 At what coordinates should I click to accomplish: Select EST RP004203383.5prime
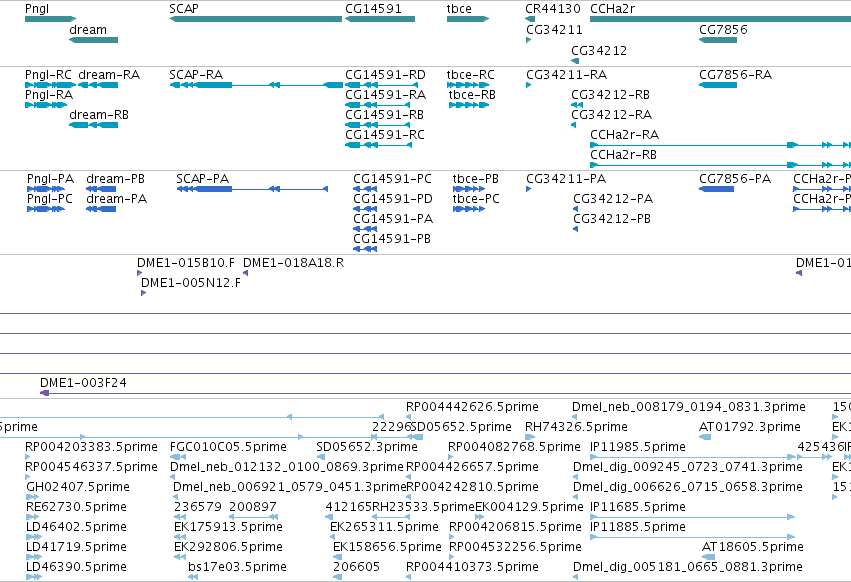(x=91, y=447)
